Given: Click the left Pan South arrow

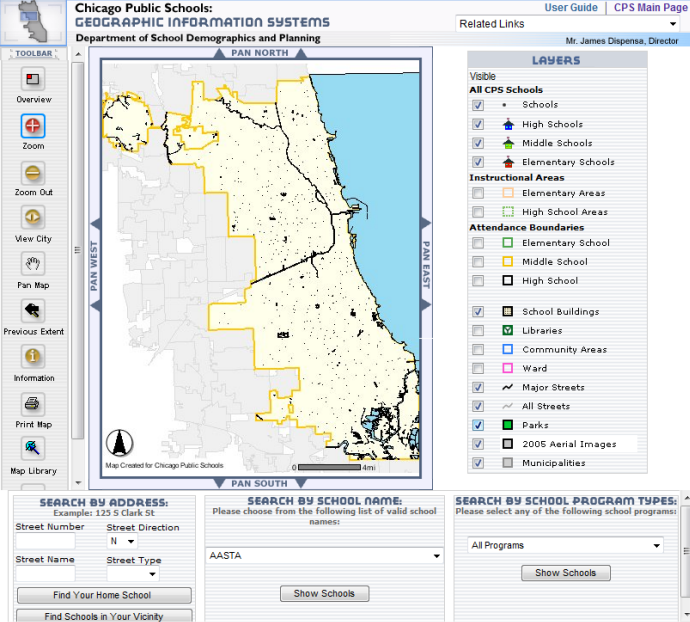Looking at the screenshot, I should pos(219,483).
